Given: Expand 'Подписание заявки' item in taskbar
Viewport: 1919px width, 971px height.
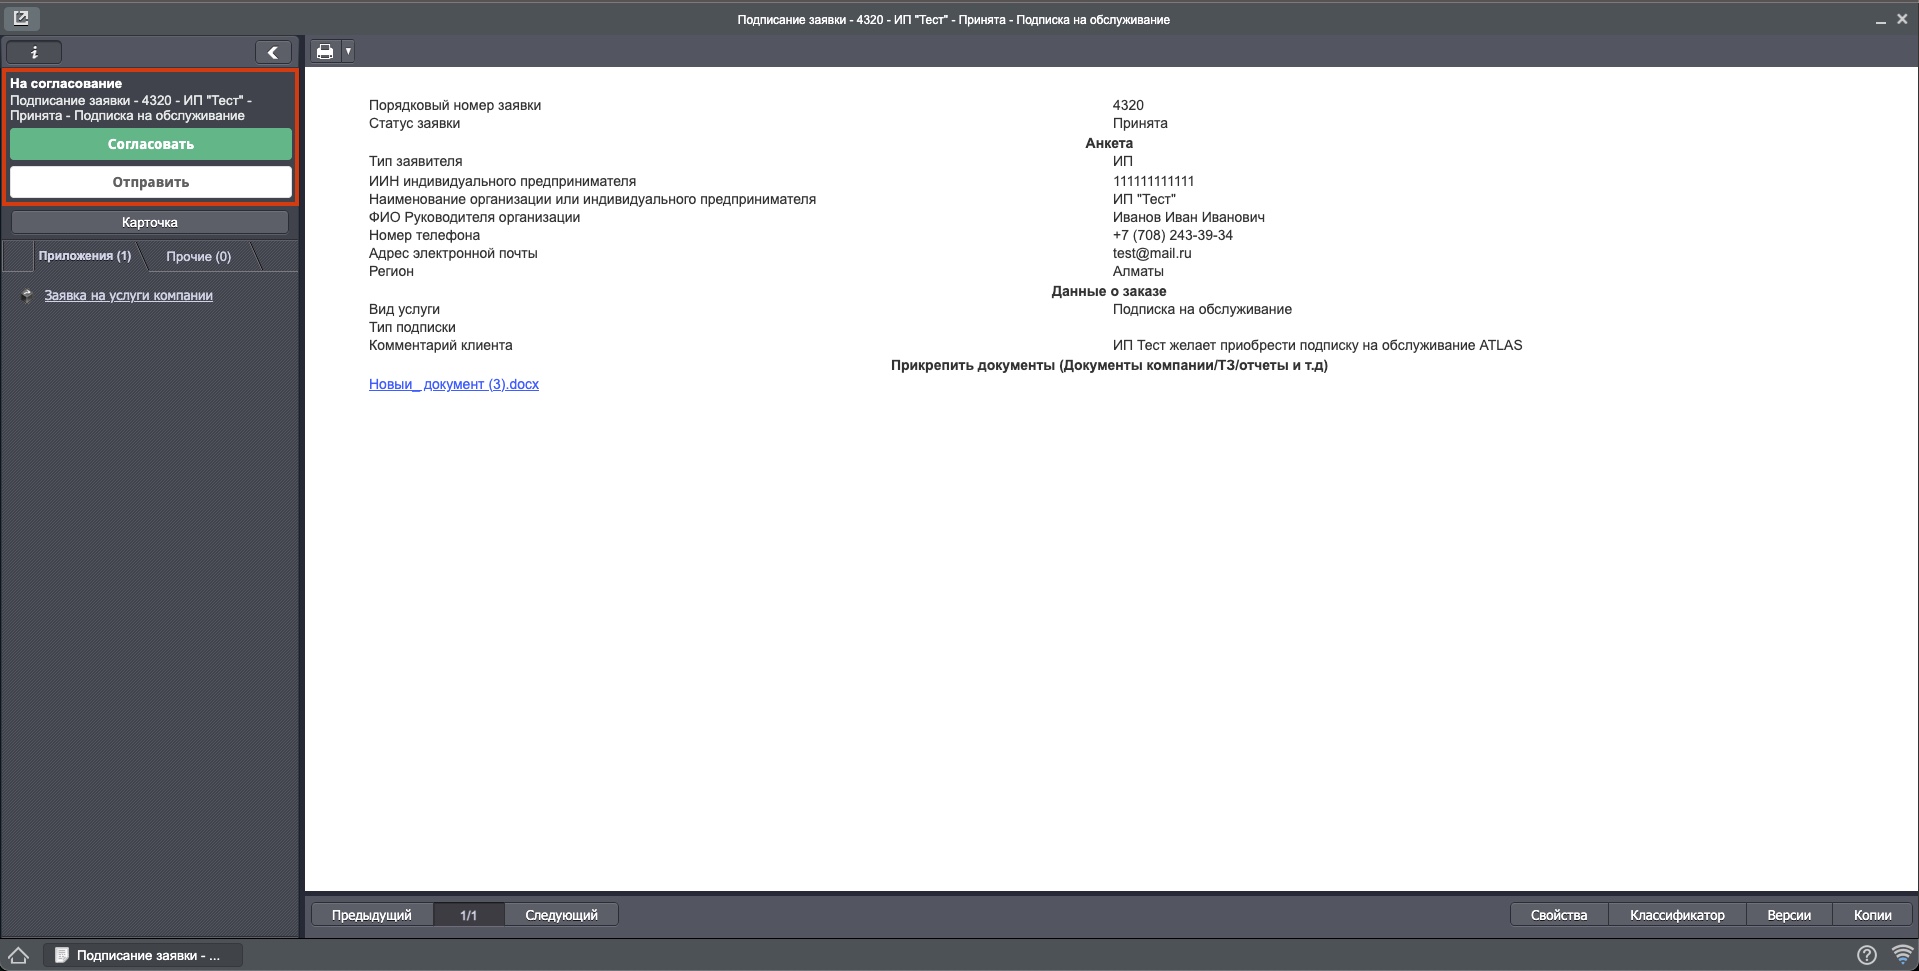Looking at the screenshot, I should coord(143,955).
